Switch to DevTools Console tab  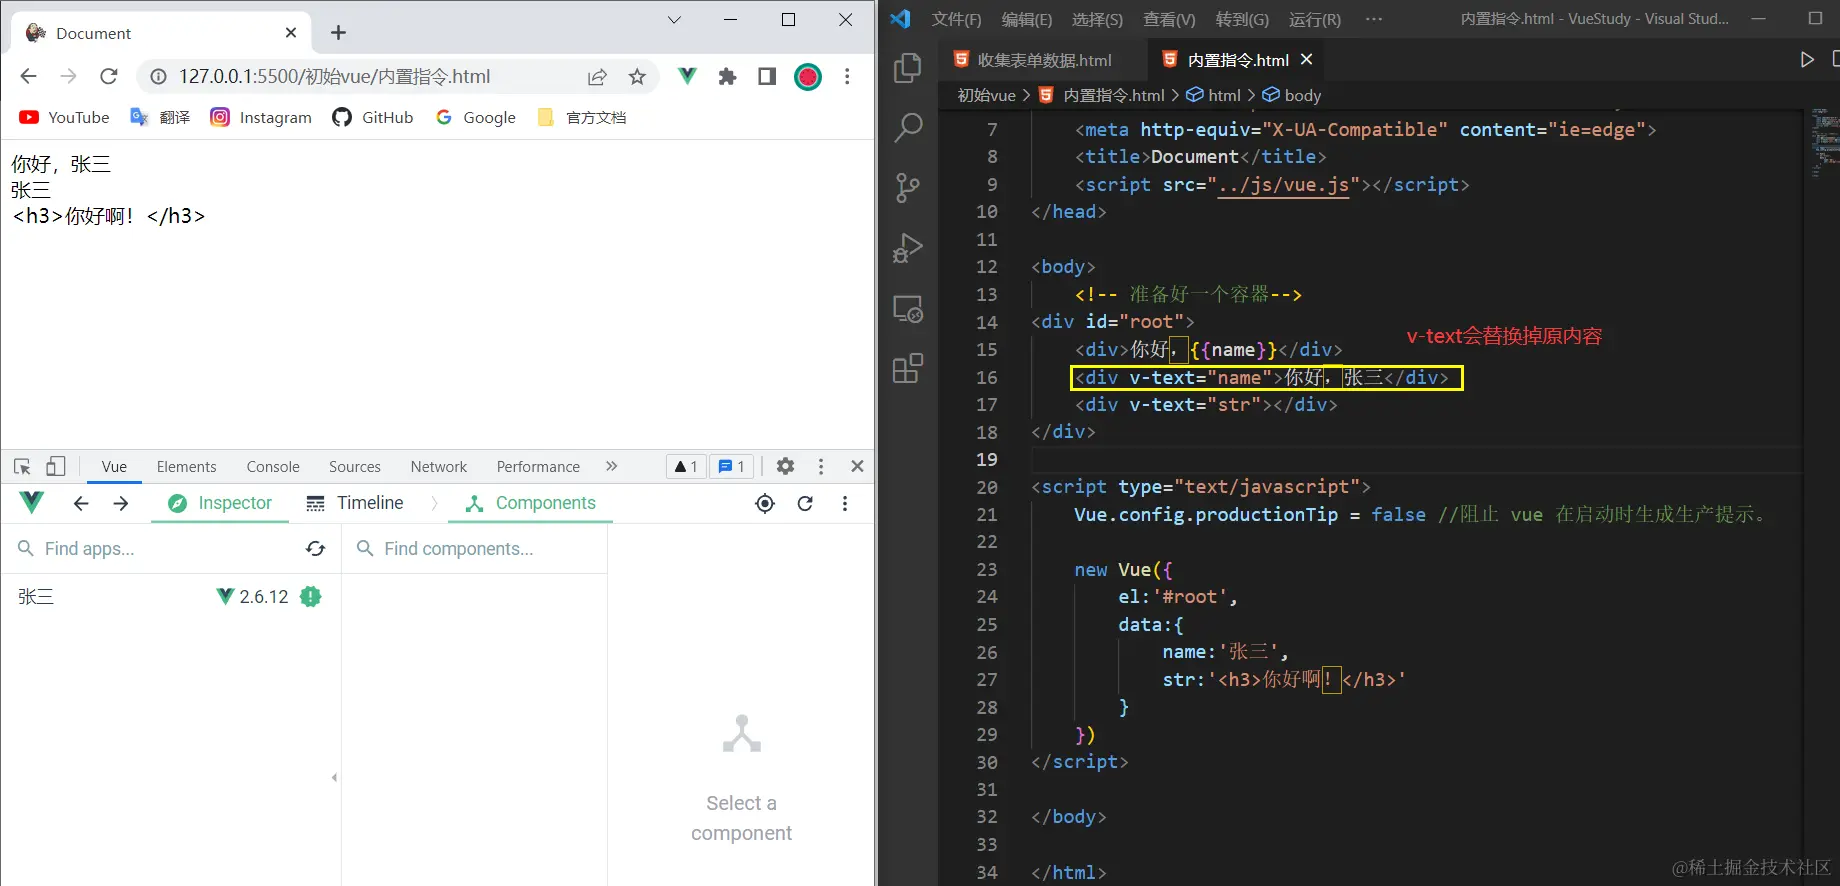coord(273,466)
